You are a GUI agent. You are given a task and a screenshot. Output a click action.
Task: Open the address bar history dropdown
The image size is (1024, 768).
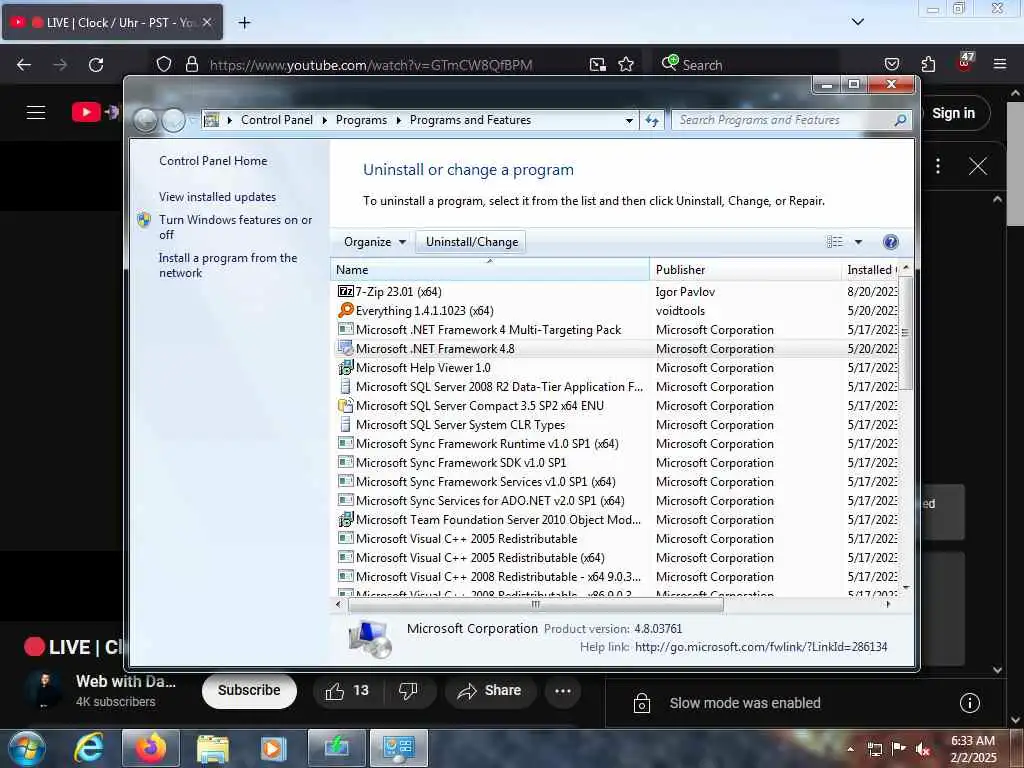tap(629, 120)
